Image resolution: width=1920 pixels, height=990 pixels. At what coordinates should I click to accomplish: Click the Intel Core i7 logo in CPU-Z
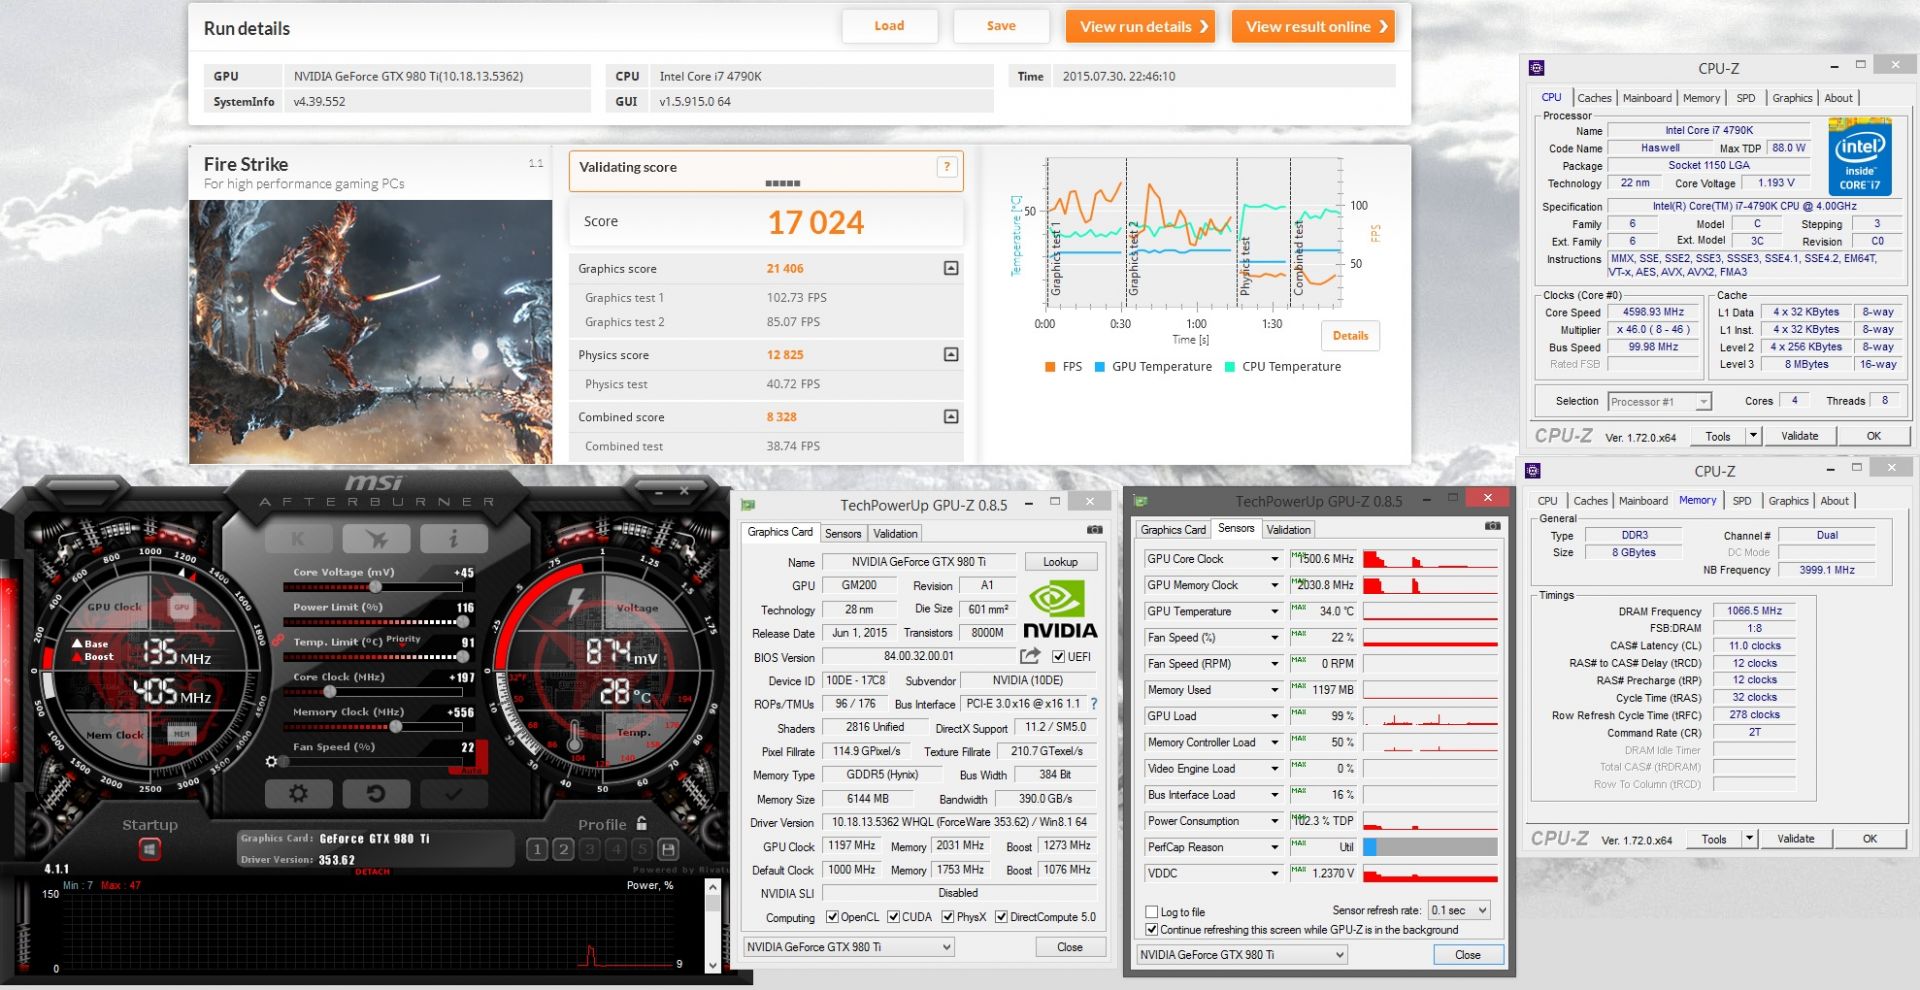(1860, 156)
